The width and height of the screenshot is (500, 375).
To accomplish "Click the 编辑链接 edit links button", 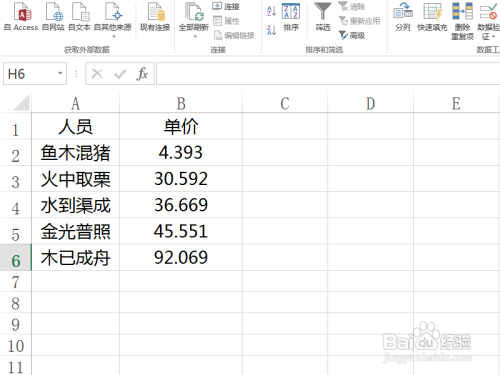I will (x=234, y=35).
